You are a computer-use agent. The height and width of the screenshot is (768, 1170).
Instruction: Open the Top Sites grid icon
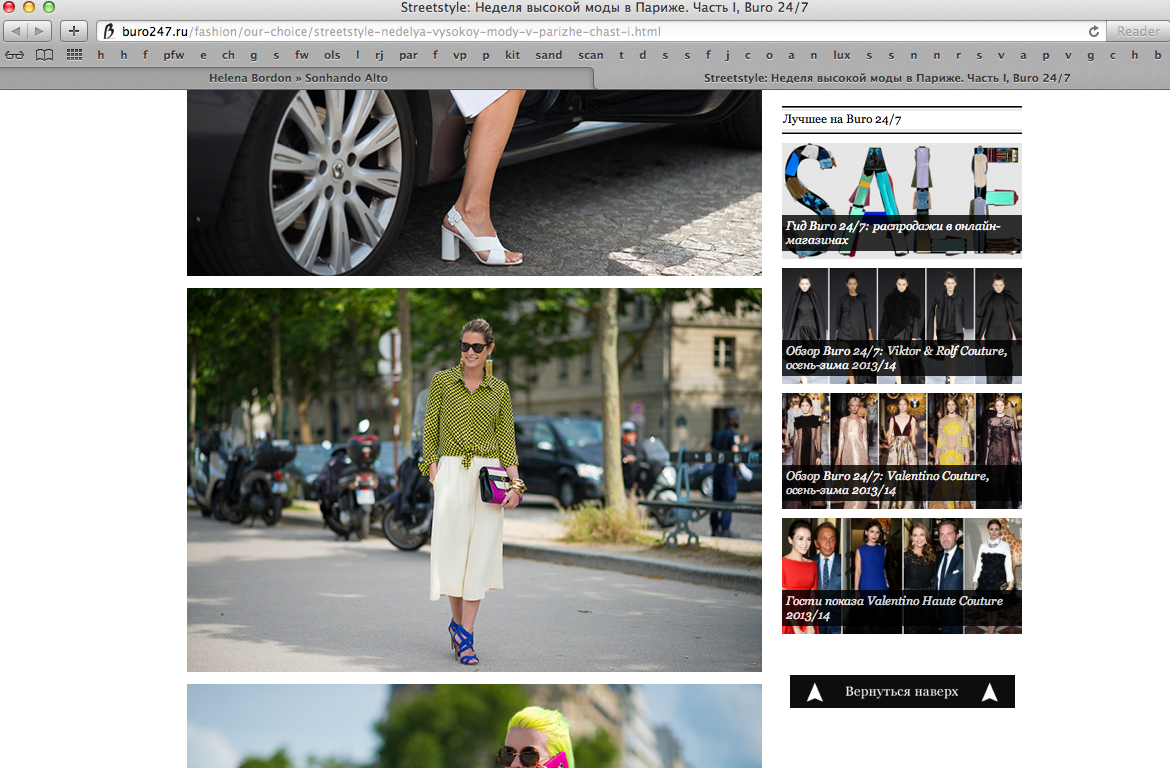[x=74, y=55]
